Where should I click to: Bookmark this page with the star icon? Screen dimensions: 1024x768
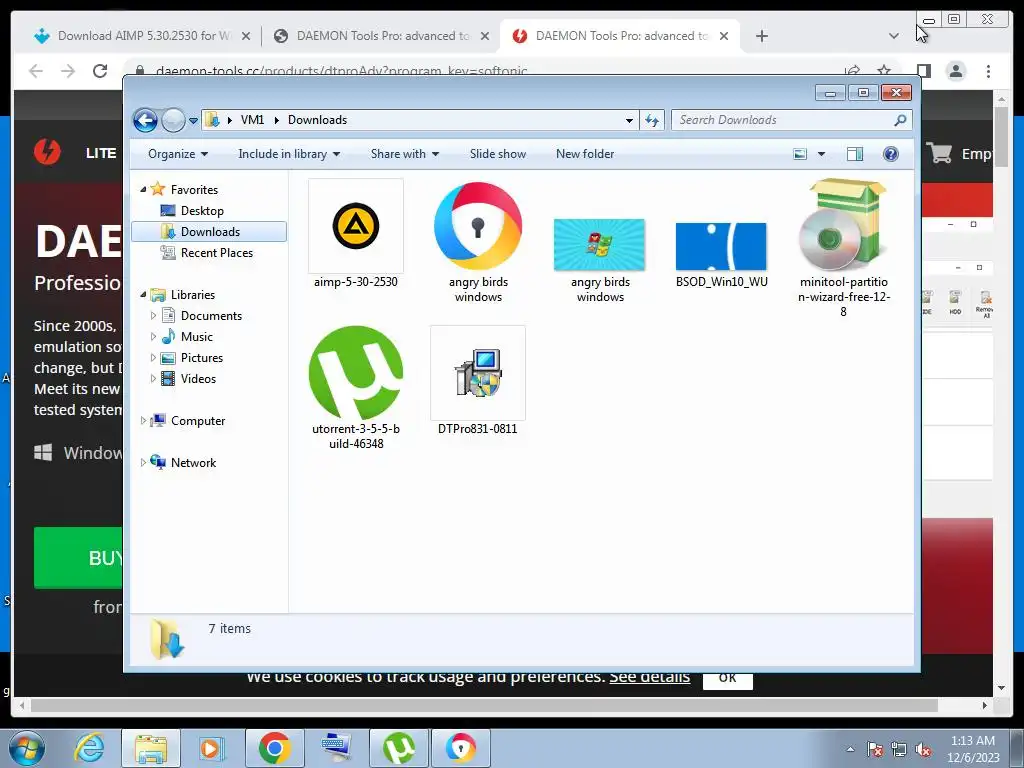[x=884, y=71]
